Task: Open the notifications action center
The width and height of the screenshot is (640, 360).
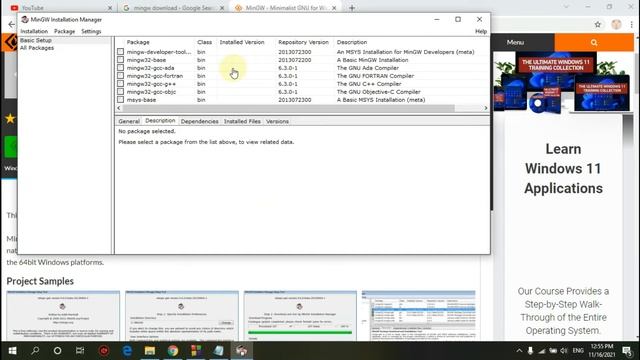Action: coord(627,351)
